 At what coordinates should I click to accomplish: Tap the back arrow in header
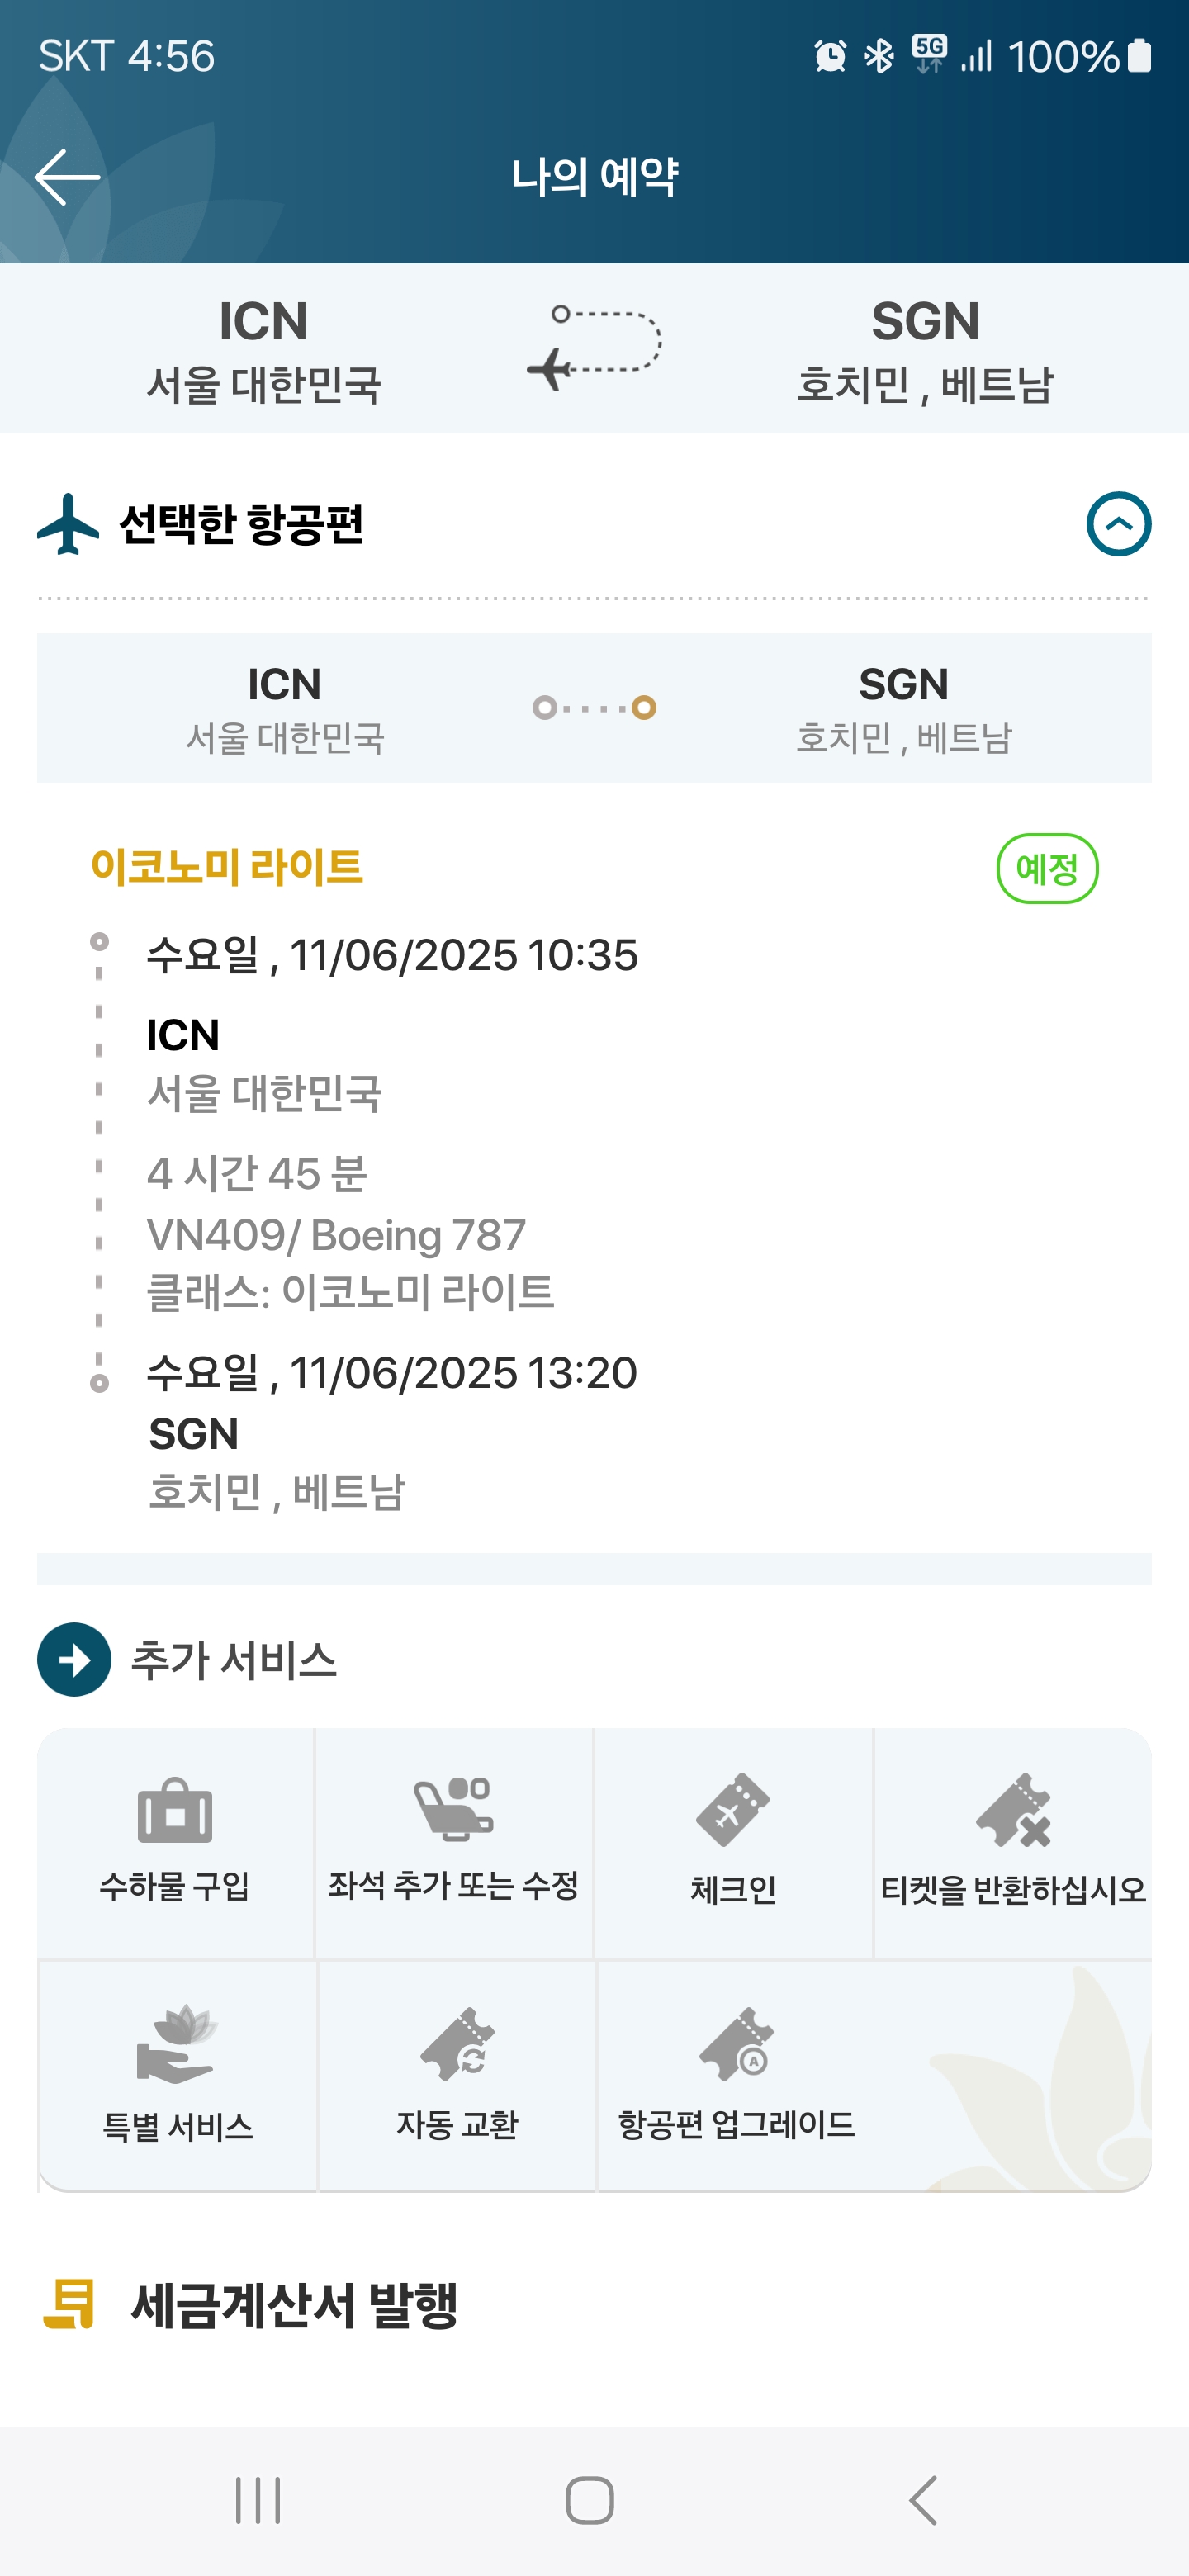pos(67,177)
